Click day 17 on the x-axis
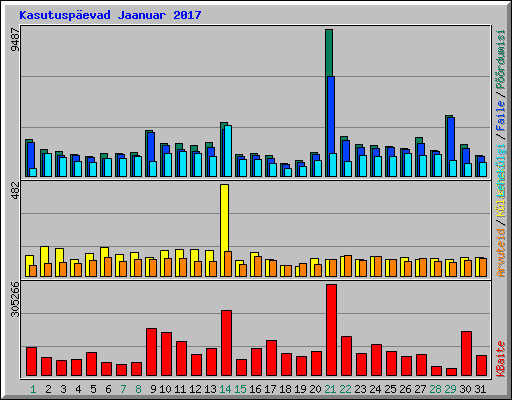The width and height of the screenshot is (512, 400). (270, 389)
